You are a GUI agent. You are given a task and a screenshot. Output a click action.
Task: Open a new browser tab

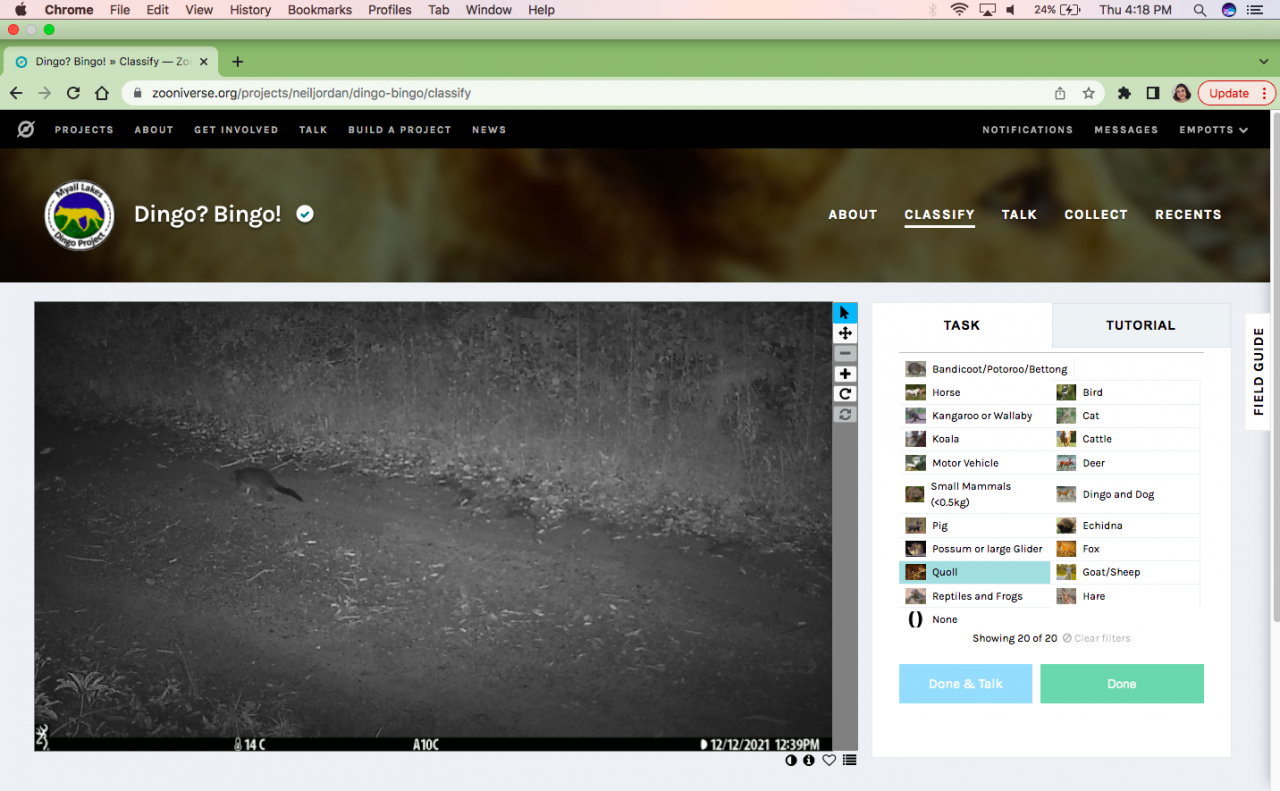pos(237,61)
